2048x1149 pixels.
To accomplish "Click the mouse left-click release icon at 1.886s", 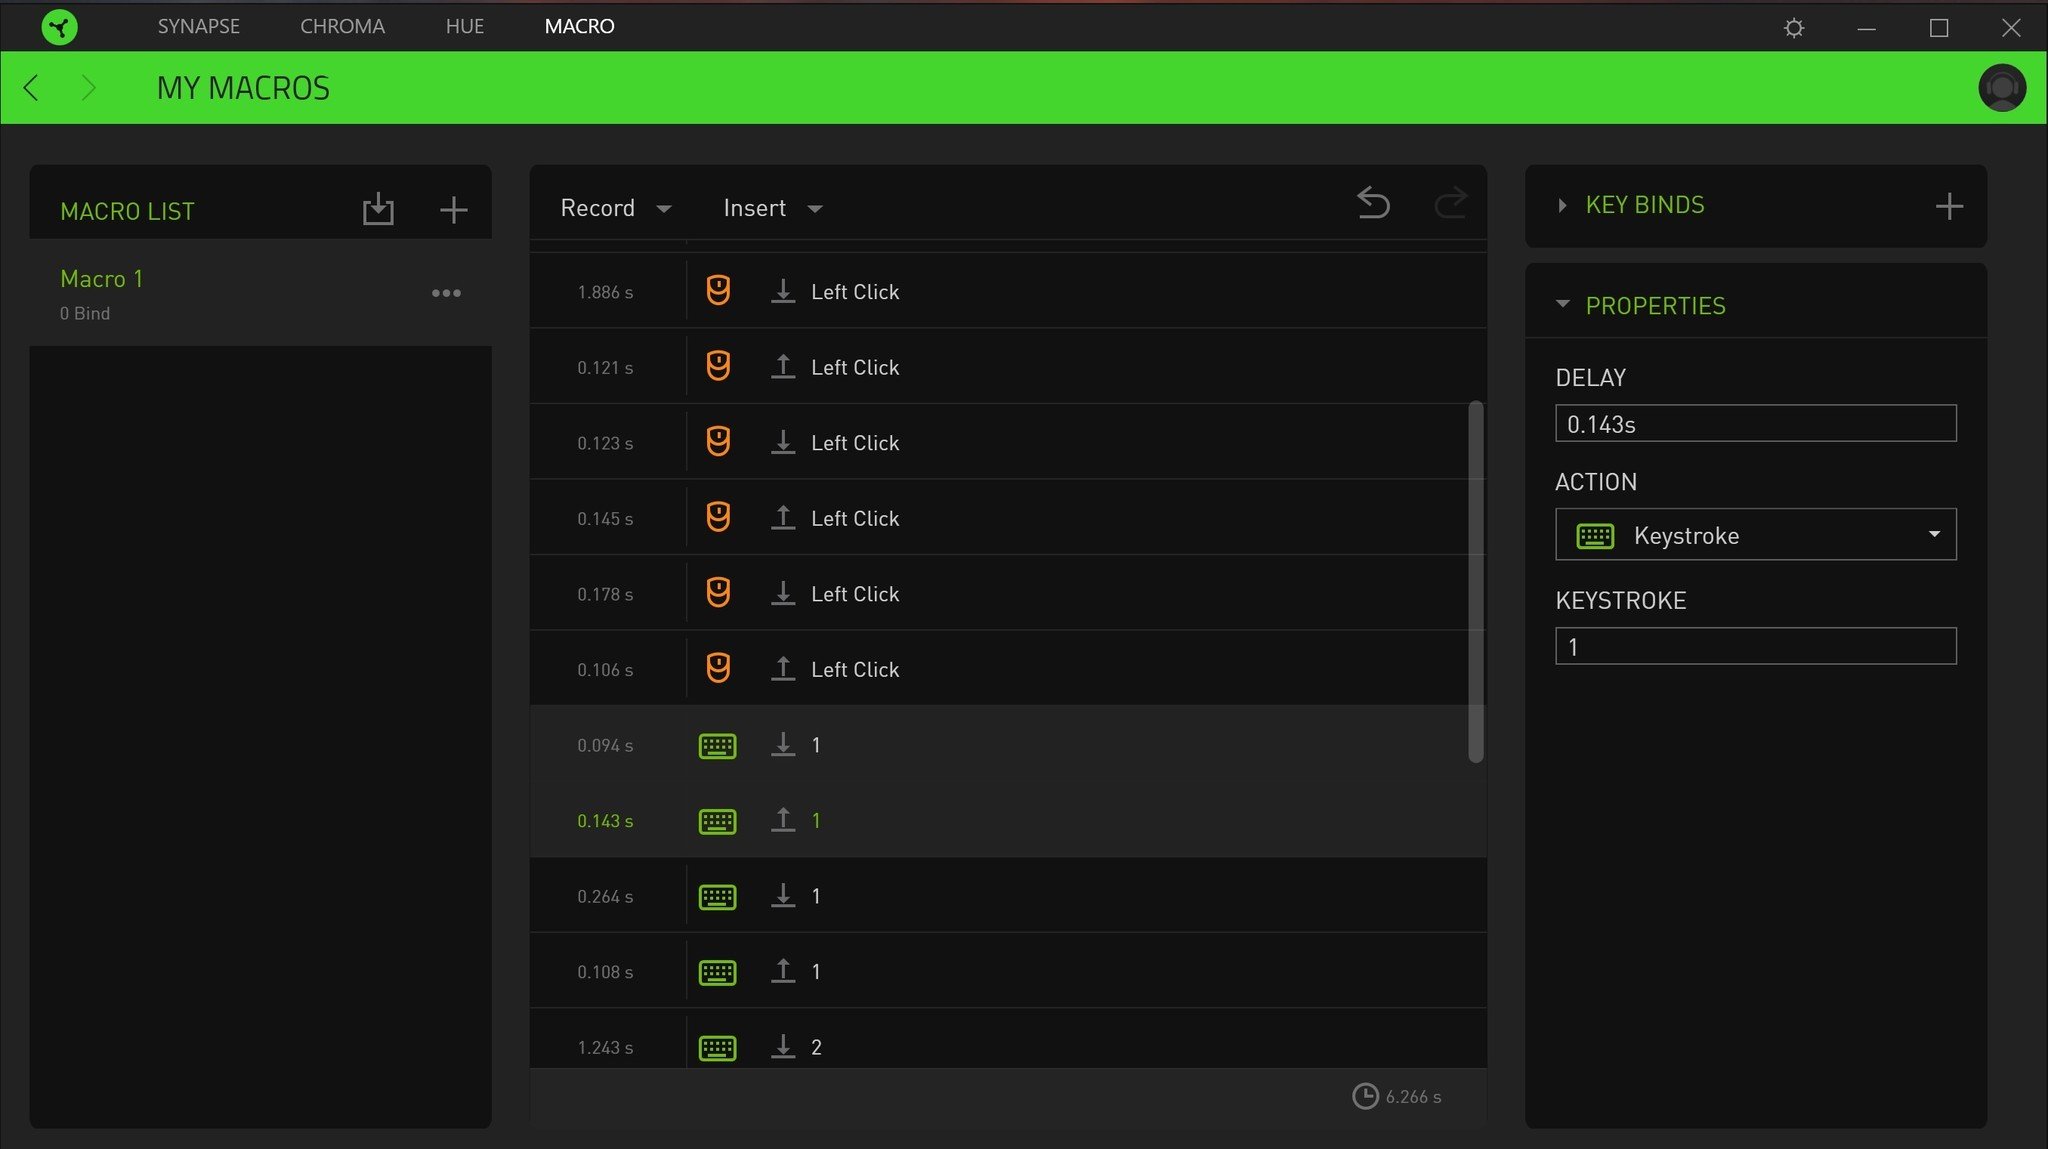I will (x=781, y=291).
